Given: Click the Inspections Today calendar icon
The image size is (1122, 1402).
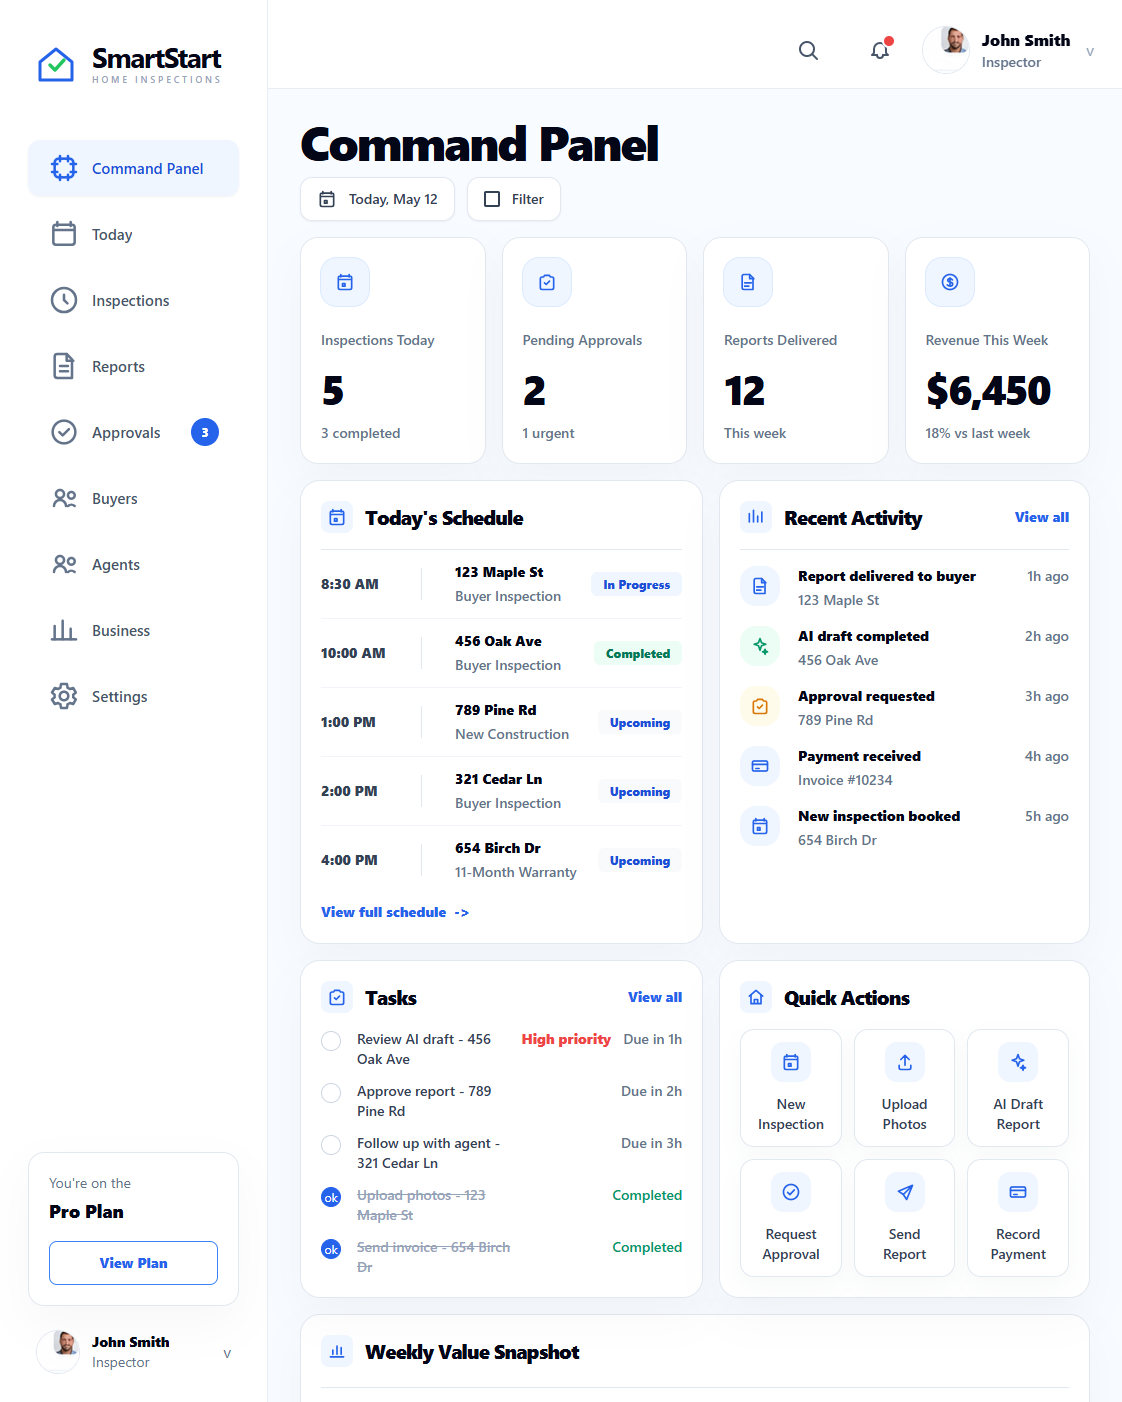Looking at the screenshot, I should [345, 283].
